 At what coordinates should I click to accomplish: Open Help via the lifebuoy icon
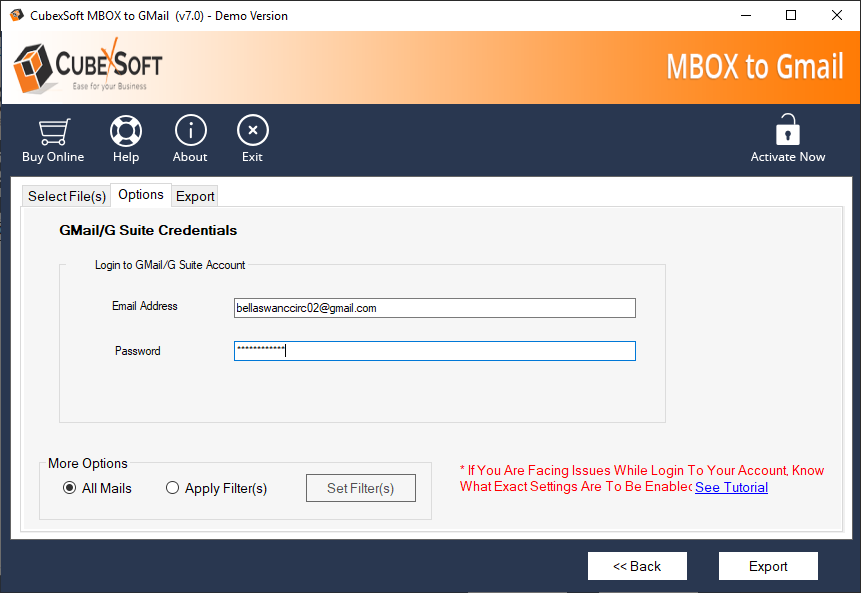[126, 132]
